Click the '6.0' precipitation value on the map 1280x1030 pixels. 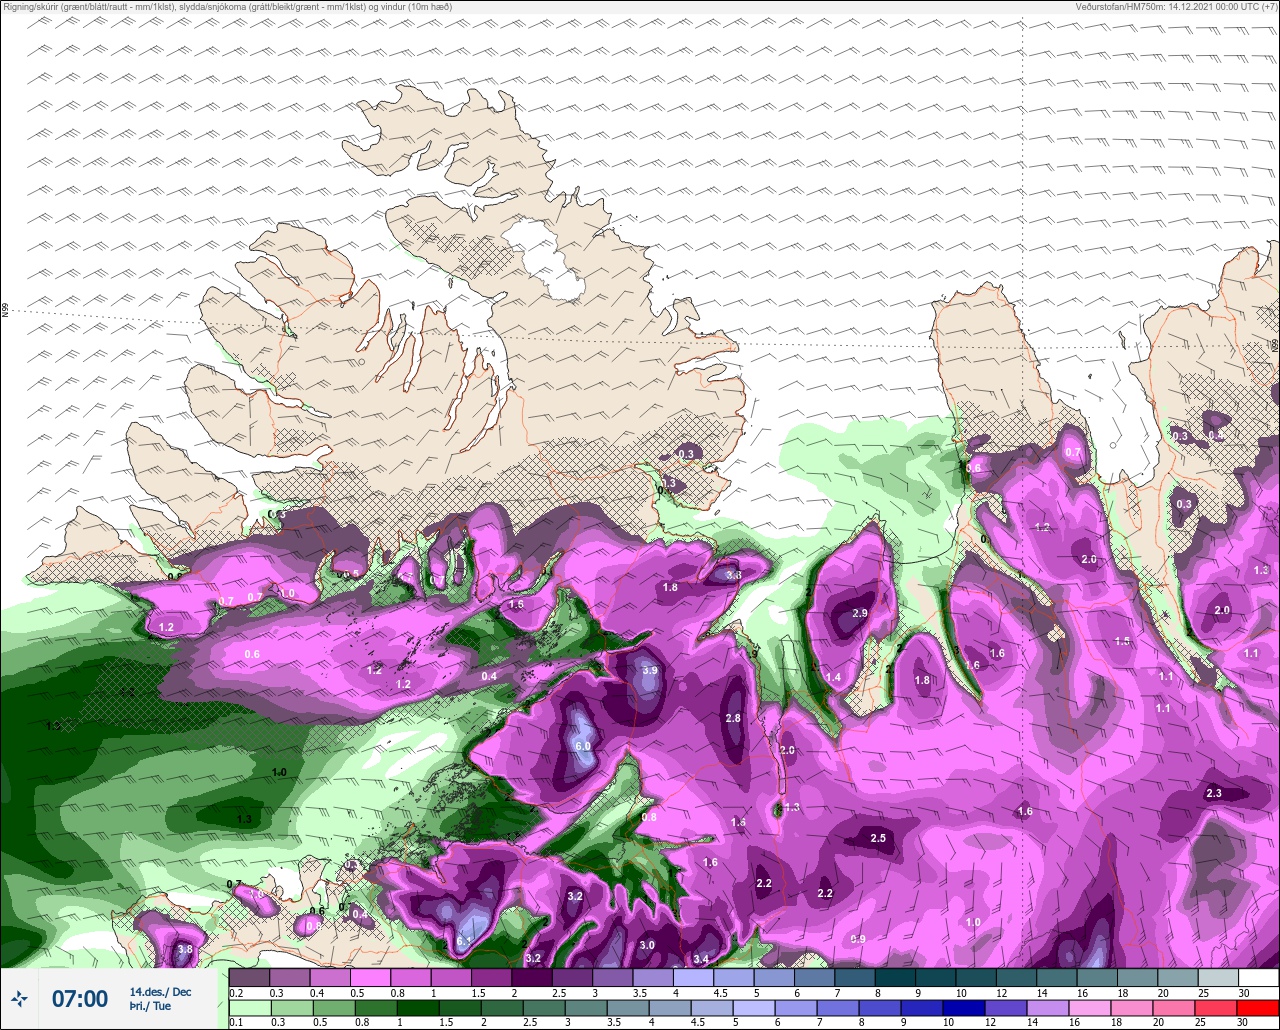(583, 746)
